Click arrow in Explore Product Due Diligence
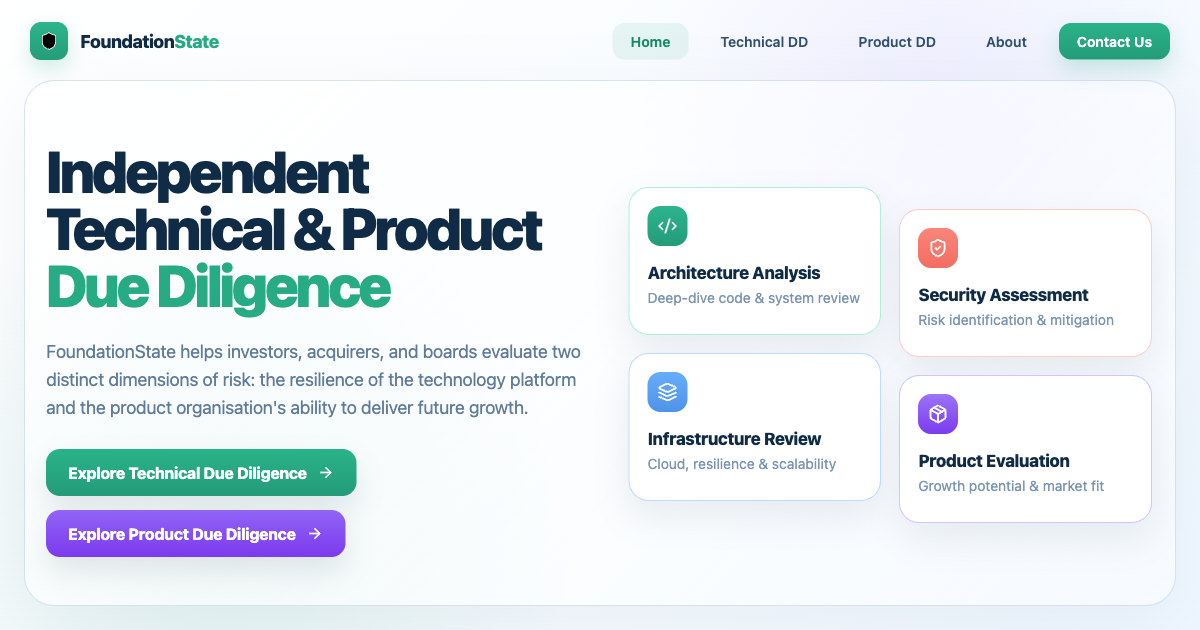Screen dimensions: 1200x630 [x=314, y=534]
